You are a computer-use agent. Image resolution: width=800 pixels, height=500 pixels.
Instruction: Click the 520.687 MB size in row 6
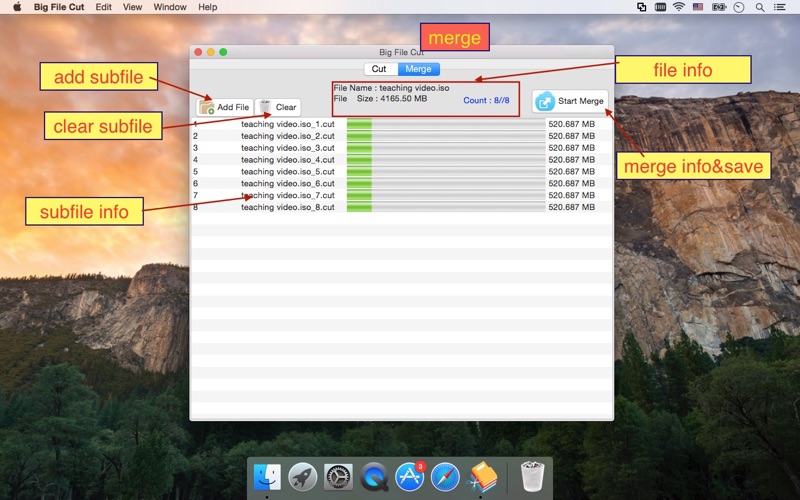coord(571,183)
